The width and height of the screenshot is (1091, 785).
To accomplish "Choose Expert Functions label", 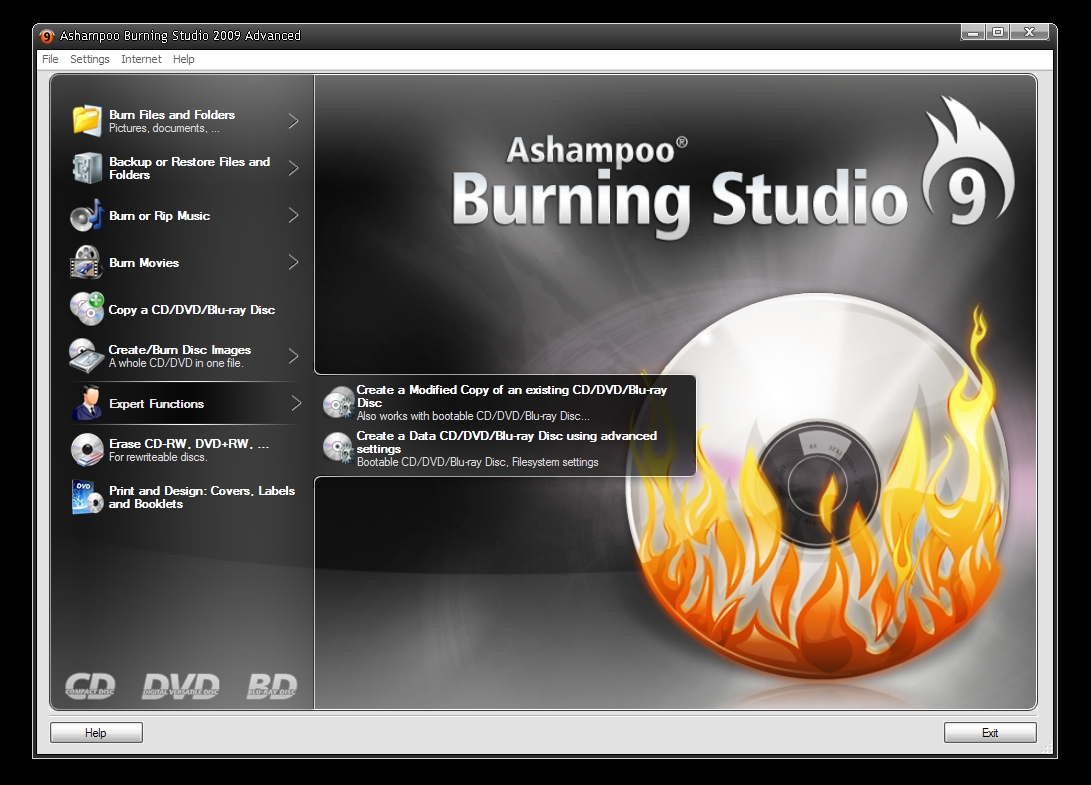I will tap(157, 404).
